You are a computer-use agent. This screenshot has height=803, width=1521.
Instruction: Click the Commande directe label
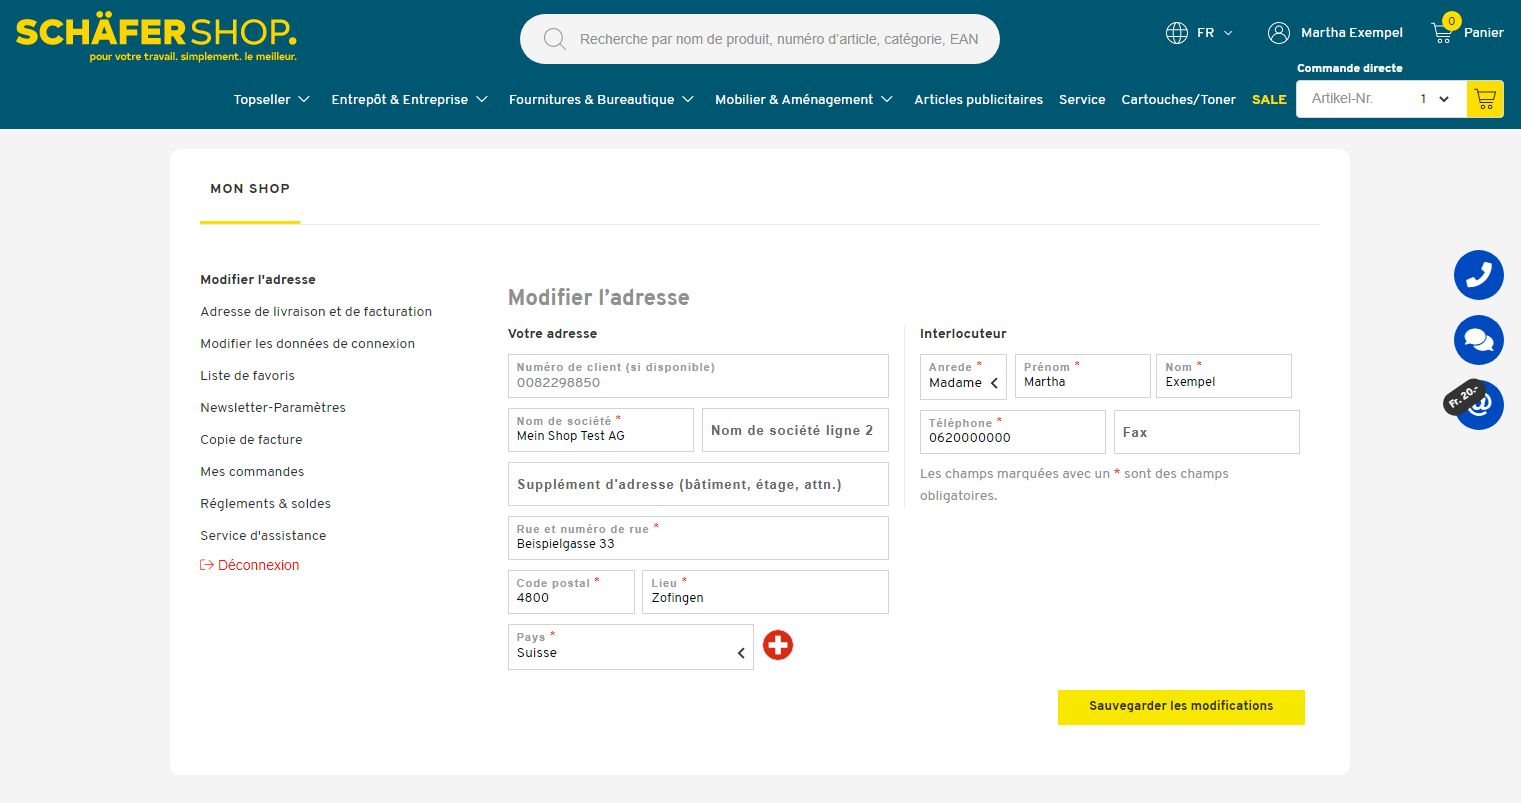click(1350, 68)
